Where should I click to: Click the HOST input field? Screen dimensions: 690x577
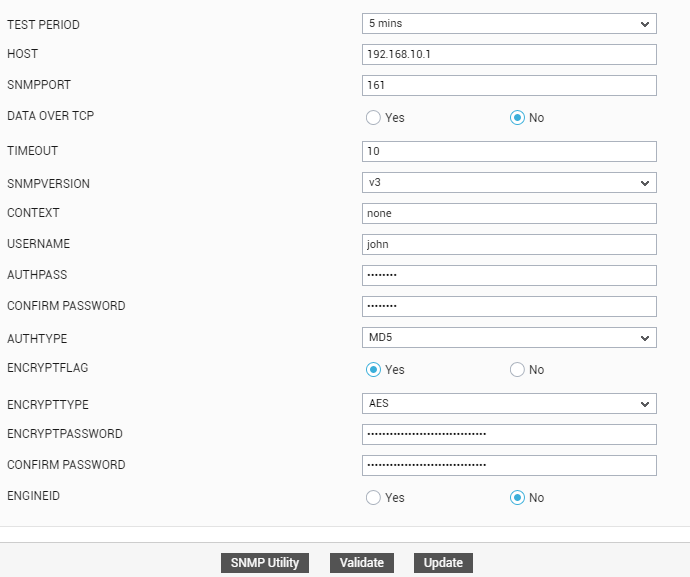point(509,54)
